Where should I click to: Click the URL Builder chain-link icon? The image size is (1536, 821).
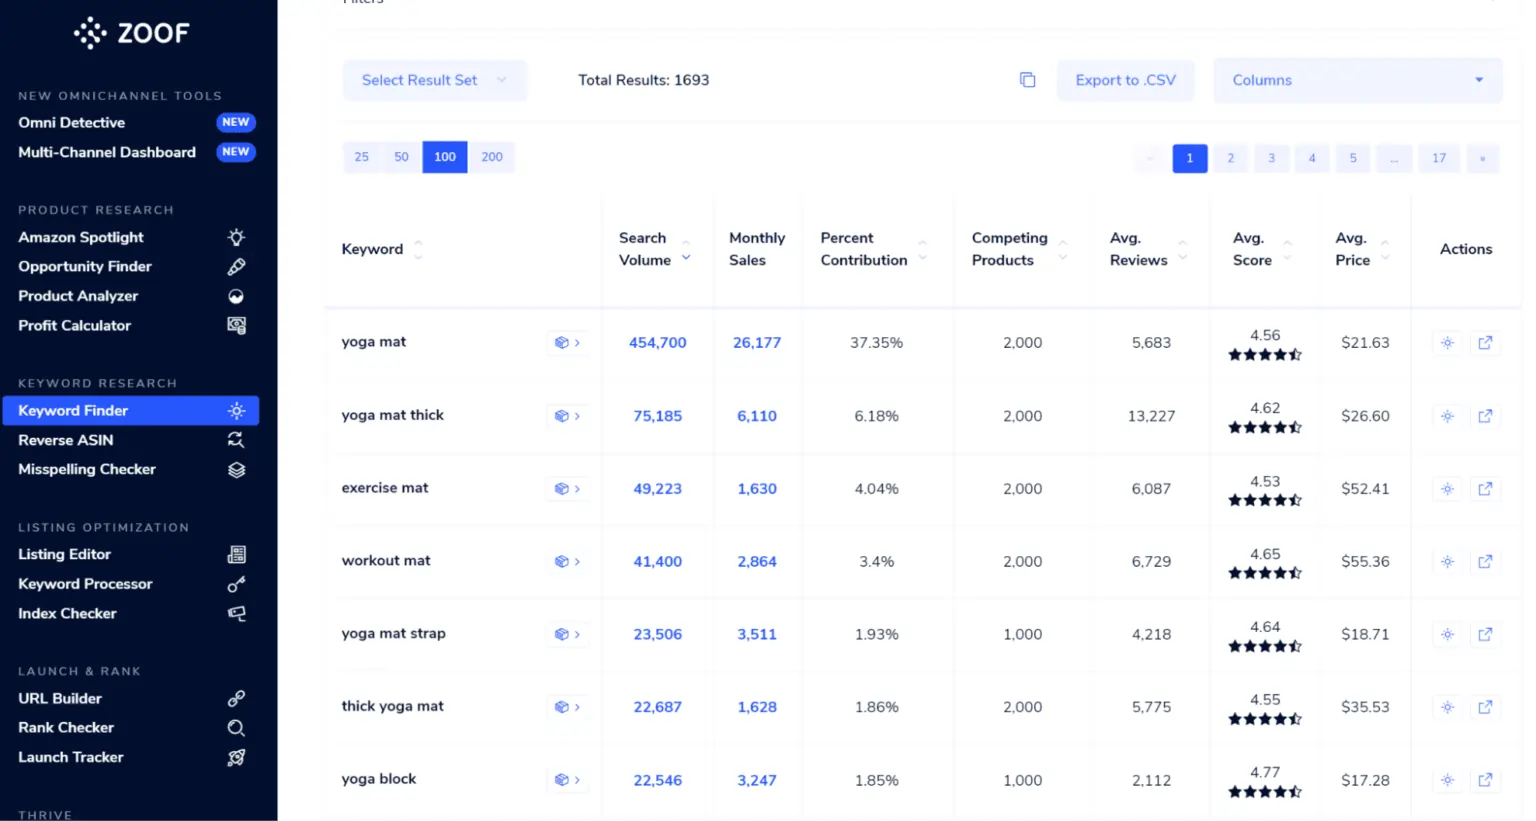click(236, 698)
